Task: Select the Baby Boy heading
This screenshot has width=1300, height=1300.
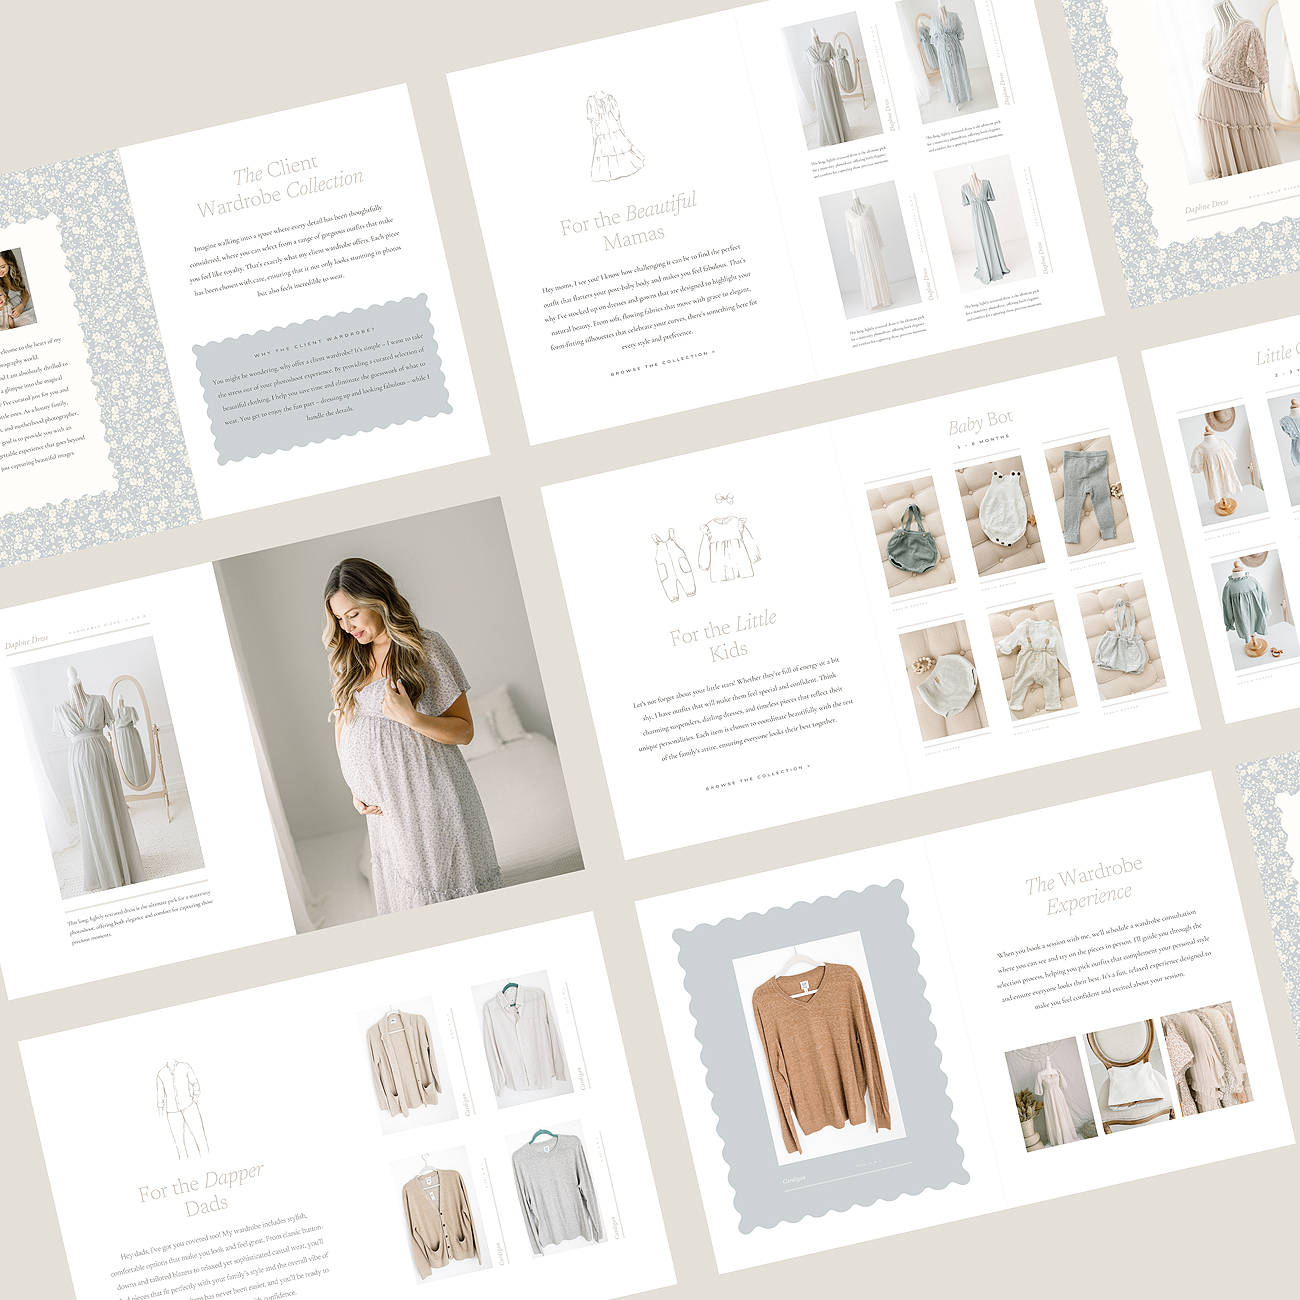Action: pos(981,423)
